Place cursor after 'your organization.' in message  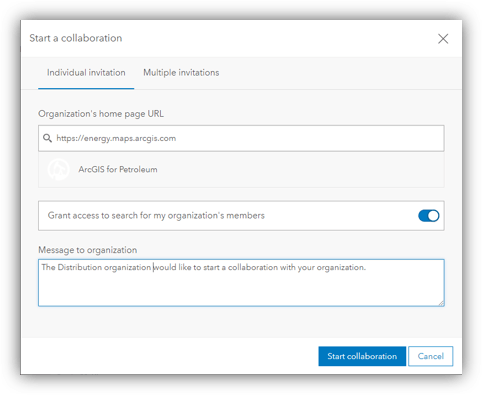[367, 267]
